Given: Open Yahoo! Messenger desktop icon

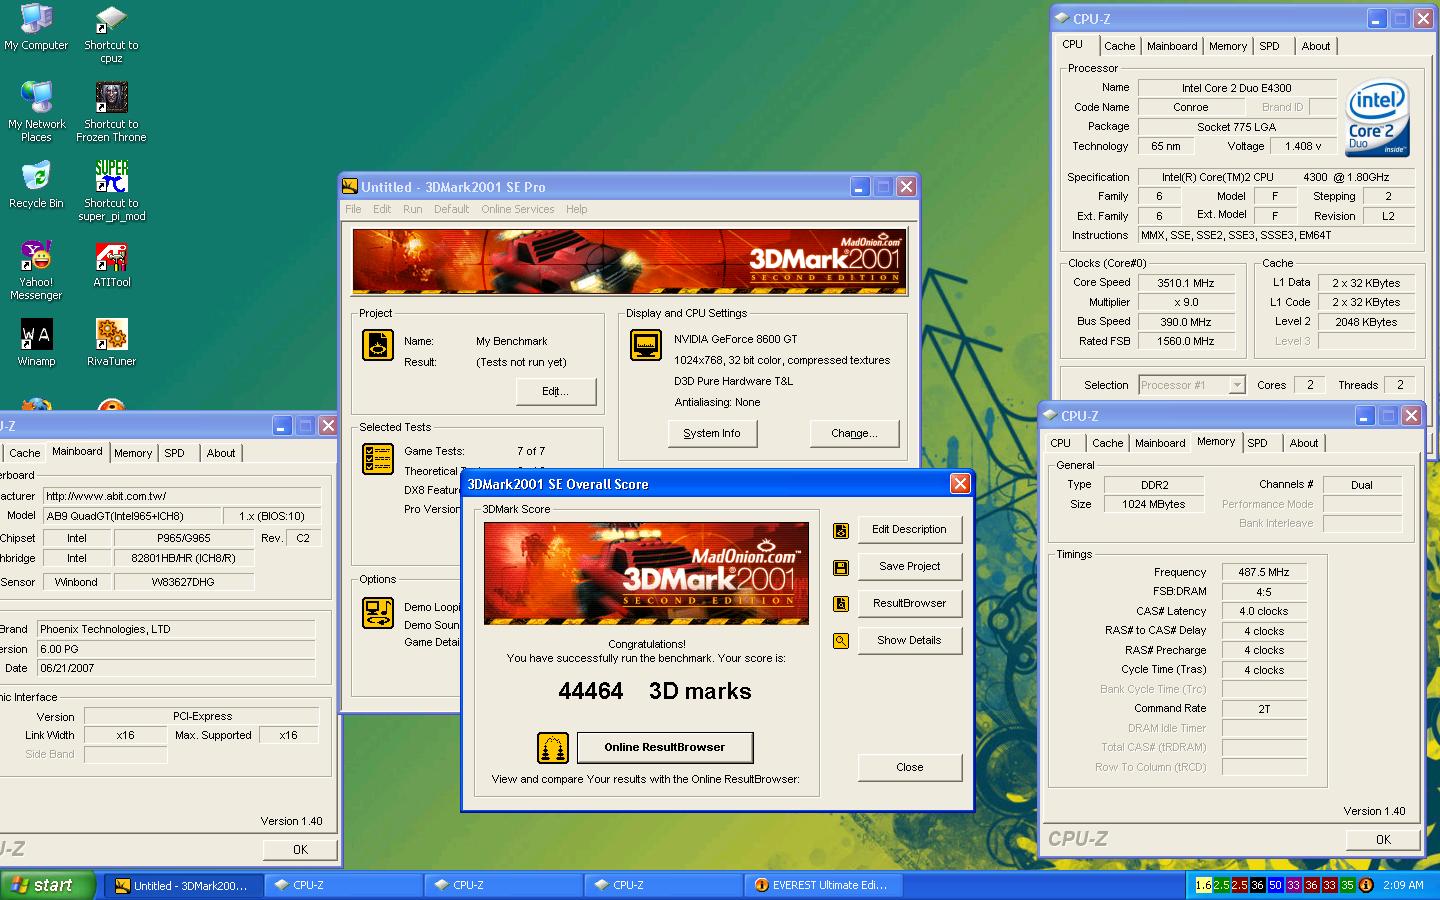Looking at the screenshot, I should point(36,270).
